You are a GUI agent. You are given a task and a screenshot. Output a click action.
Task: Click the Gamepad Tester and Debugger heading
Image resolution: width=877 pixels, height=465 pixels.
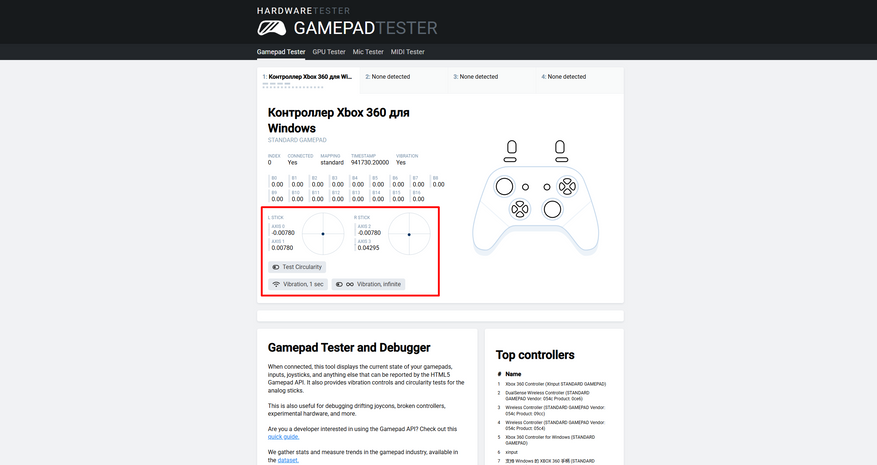pyautogui.click(x=349, y=347)
